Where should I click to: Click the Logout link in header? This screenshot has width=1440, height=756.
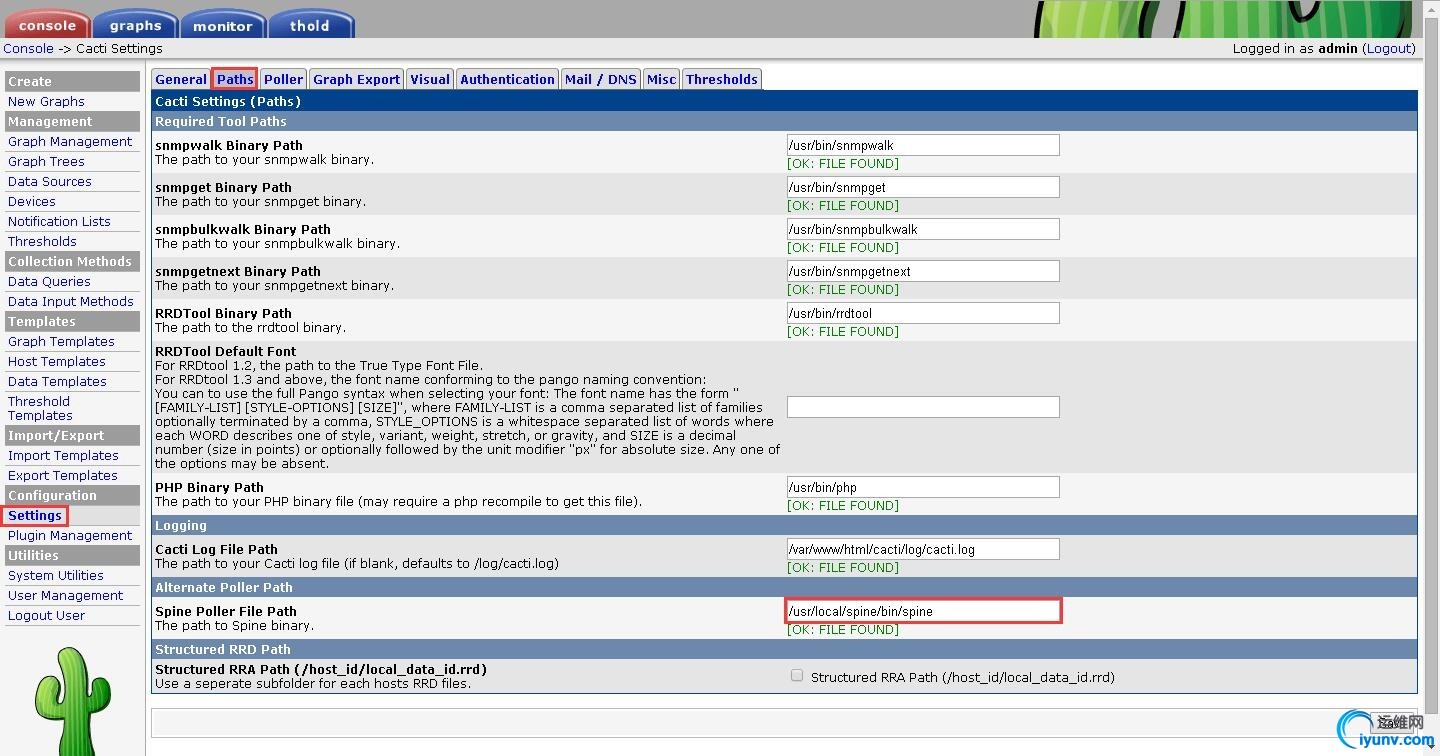(1390, 48)
